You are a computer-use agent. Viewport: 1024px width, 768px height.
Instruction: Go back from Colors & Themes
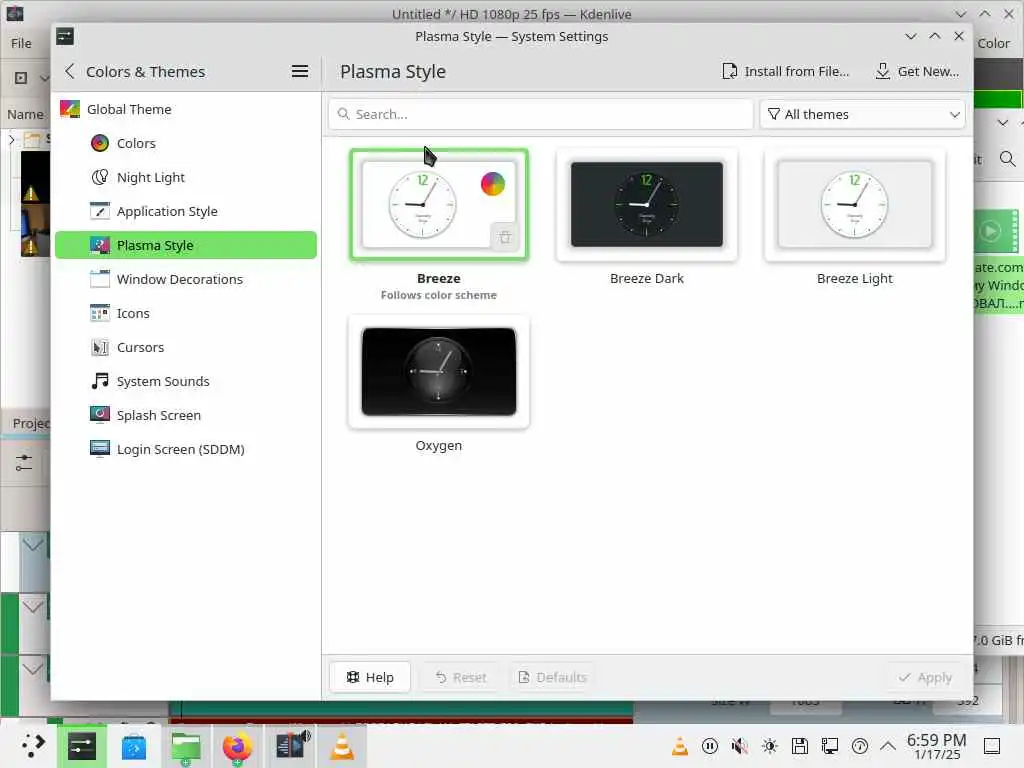[70, 71]
